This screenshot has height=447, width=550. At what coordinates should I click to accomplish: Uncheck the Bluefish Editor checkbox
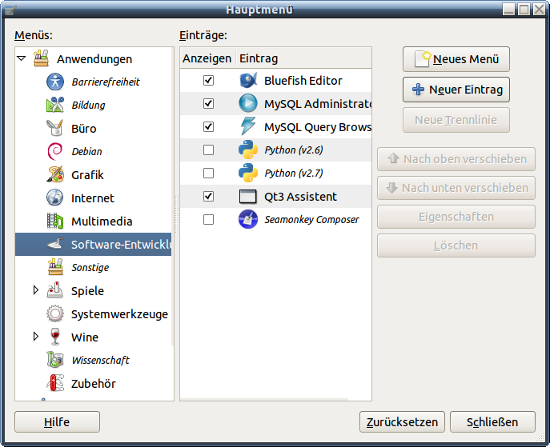(208, 80)
